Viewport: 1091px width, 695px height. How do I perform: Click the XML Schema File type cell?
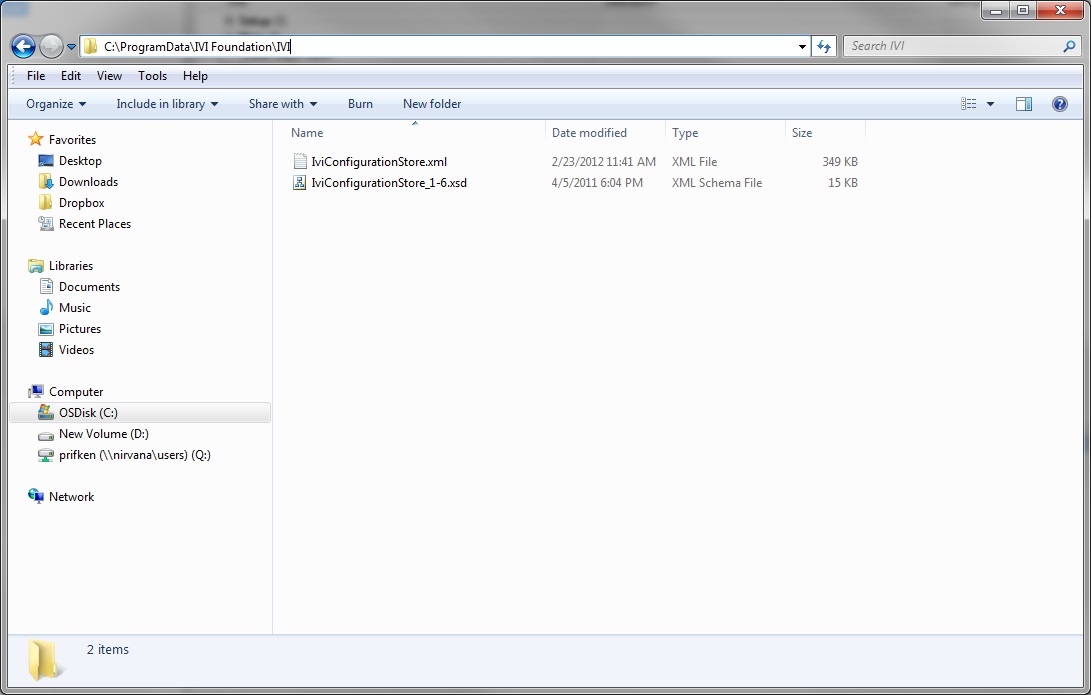pos(717,183)
